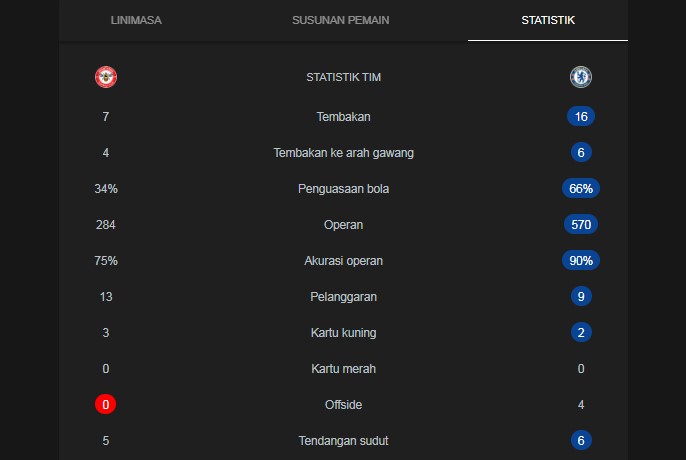
Task: Click the blue 90% pass accuracy badge
Action: [581, 260]
